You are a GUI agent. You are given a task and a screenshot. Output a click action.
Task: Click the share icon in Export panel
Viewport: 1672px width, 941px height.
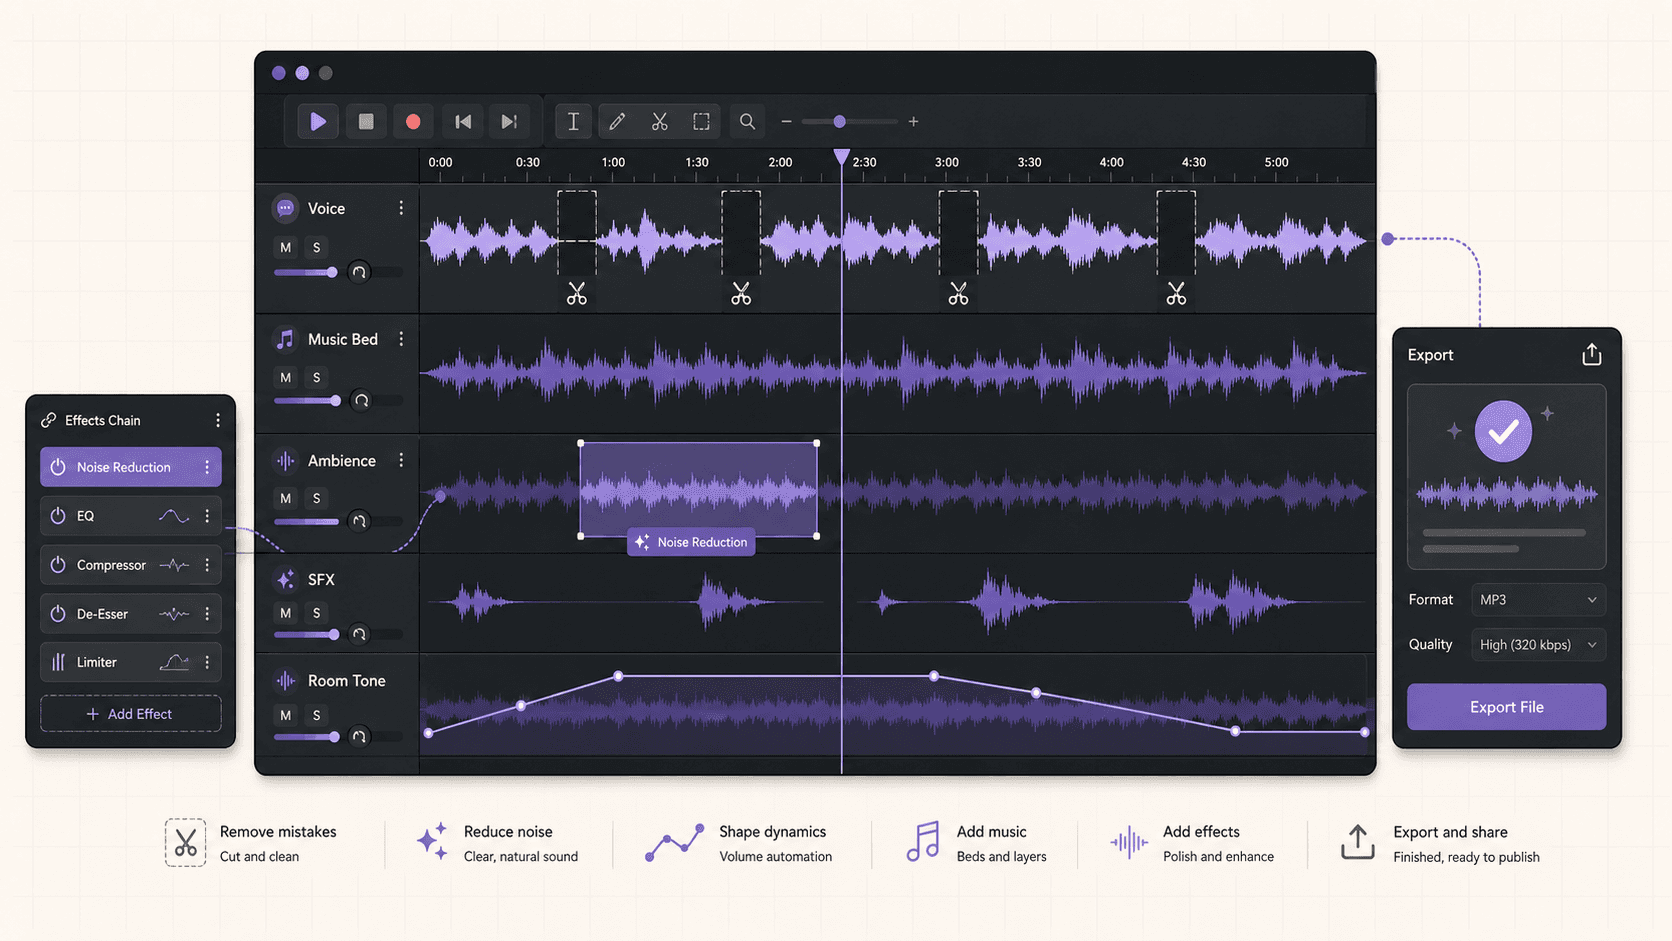(1592, 355)
